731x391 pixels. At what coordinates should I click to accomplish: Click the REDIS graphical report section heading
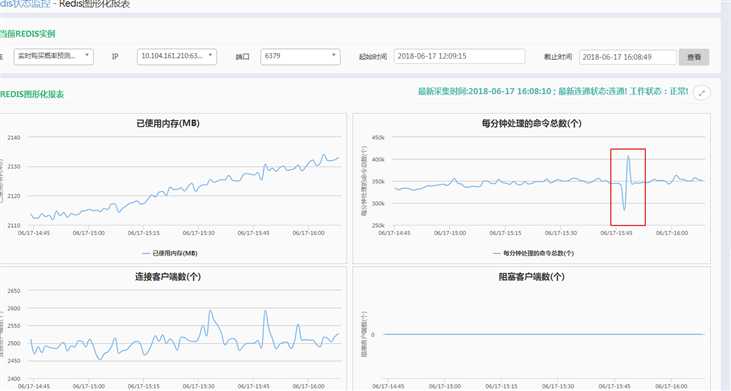pyautogui.click(x=32, y=94)
